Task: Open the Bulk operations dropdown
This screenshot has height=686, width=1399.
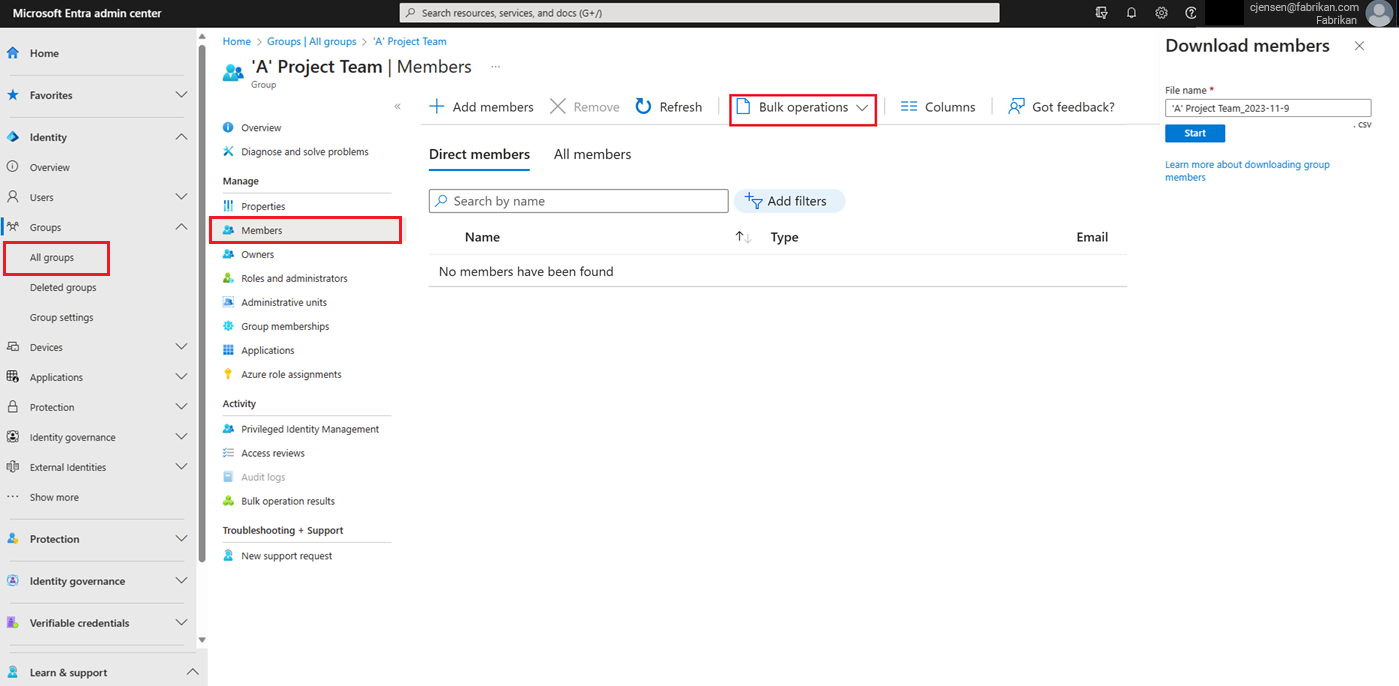Action: click(803, 107)
